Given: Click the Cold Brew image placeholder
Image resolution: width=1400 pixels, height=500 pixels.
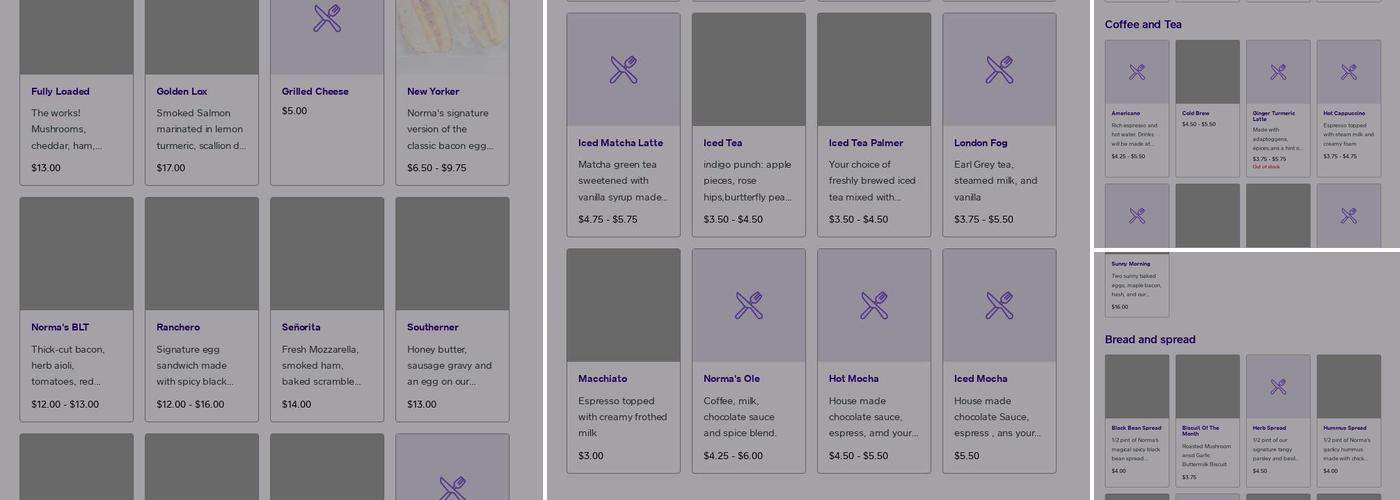Looking at the screenshot, I should [1208, 72].
